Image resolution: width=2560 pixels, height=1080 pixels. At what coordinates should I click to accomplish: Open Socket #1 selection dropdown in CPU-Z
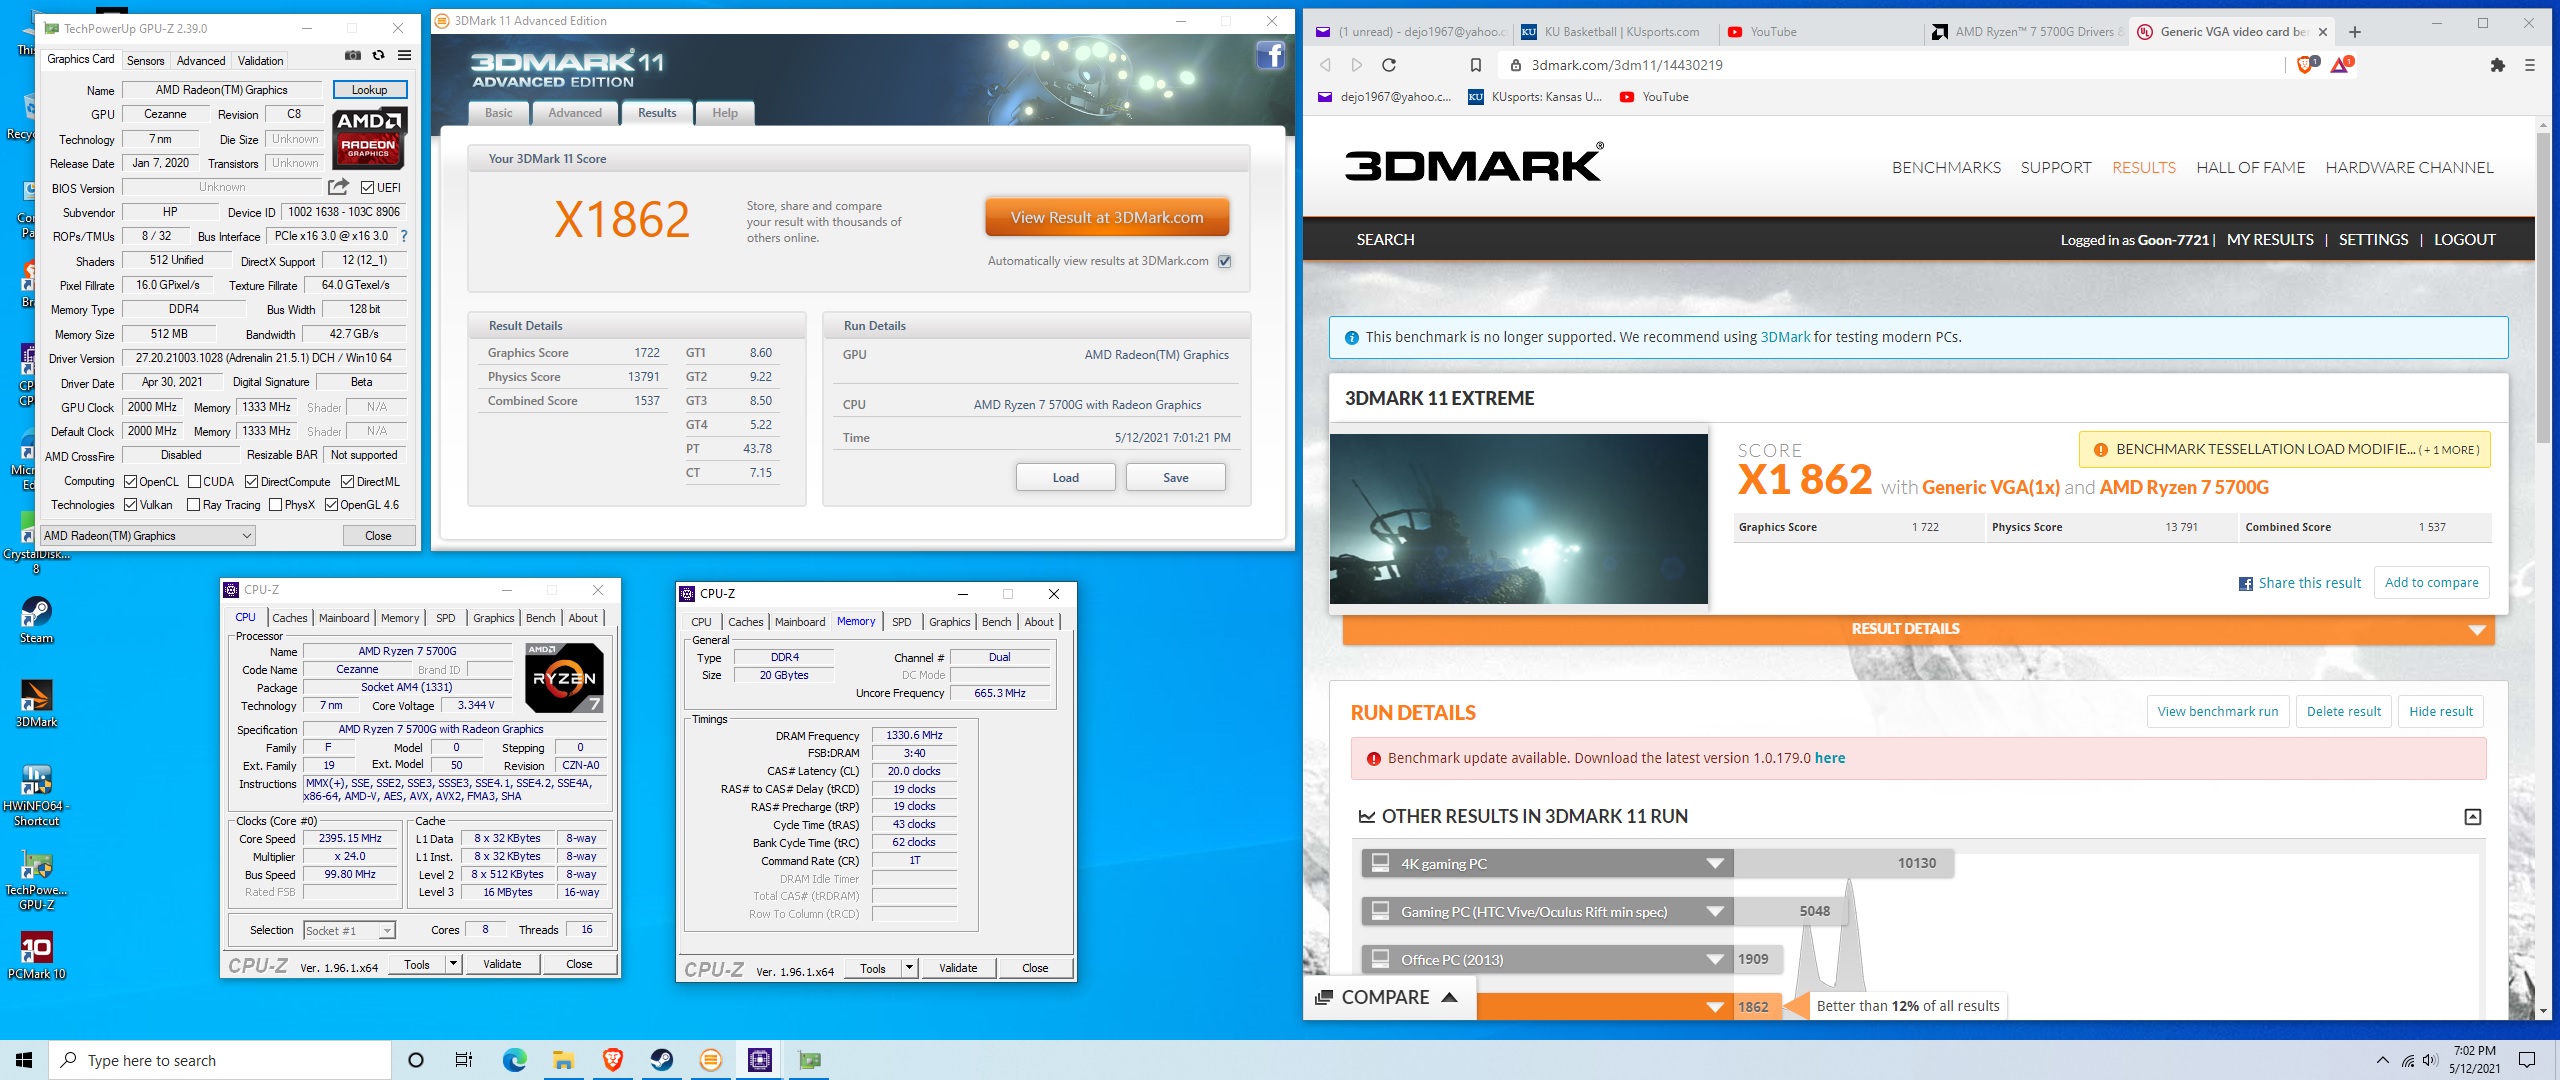click(350, 931)
